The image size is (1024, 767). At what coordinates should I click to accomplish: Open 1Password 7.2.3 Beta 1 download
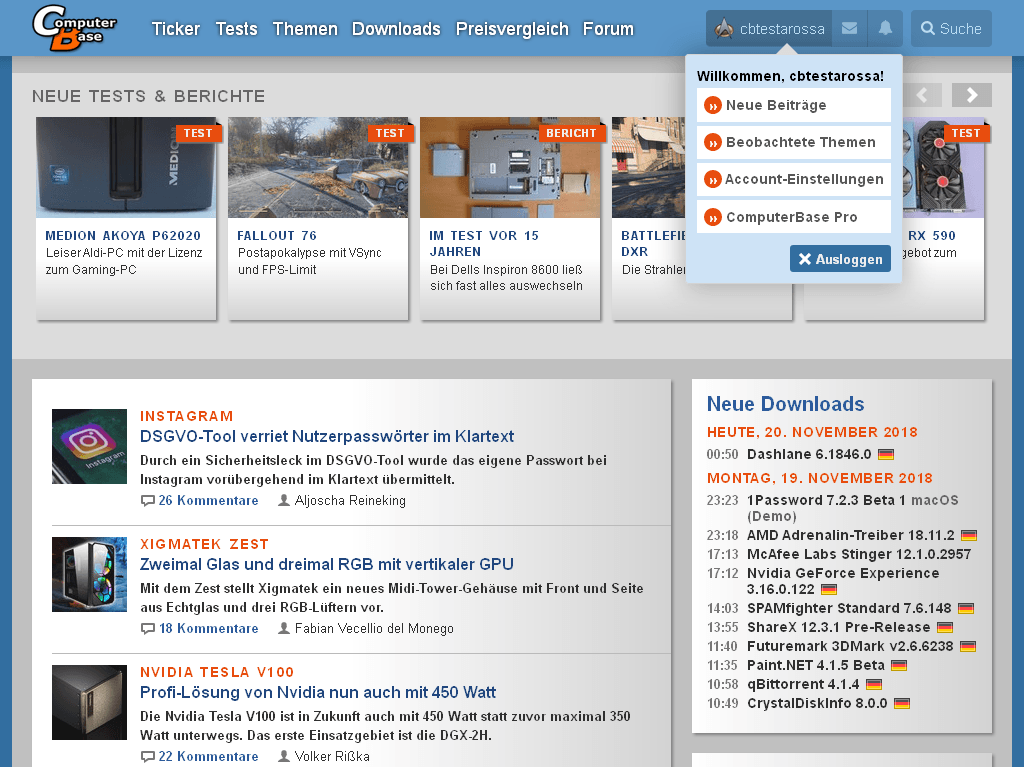pos(852,508)
